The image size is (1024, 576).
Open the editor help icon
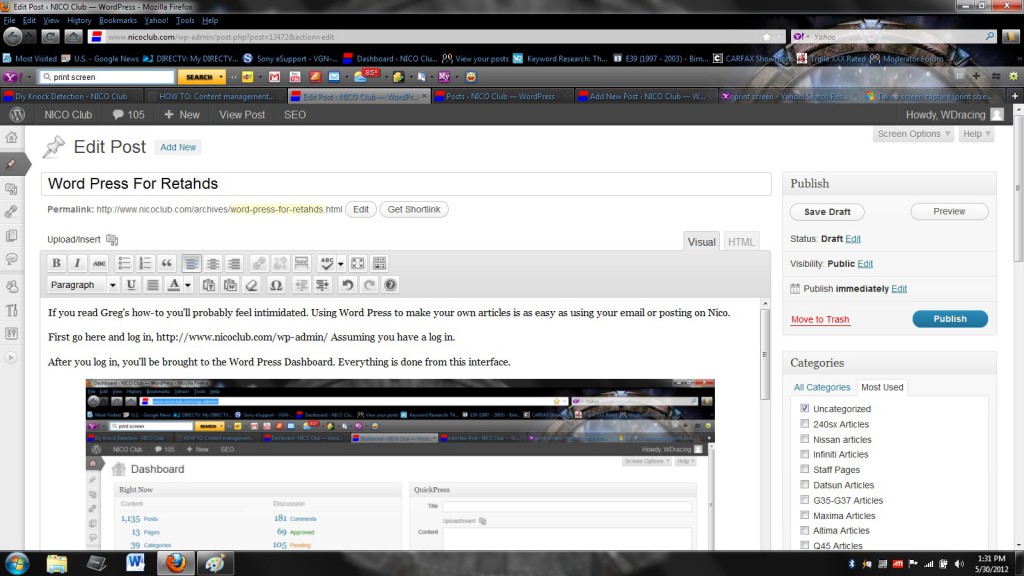pos(391,285)
